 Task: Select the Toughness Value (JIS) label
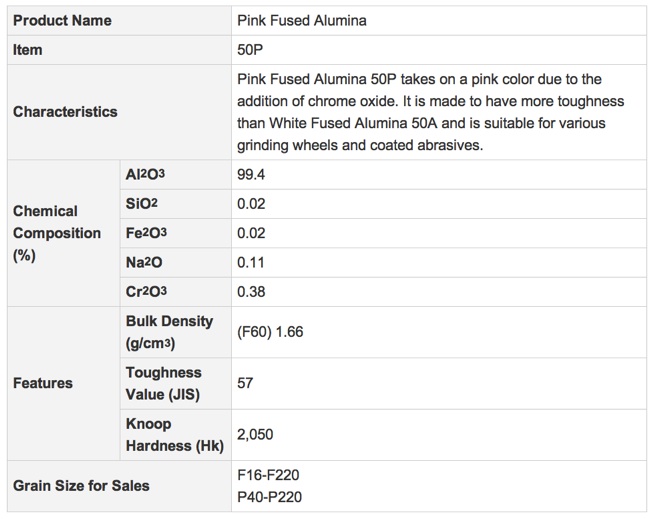pos(164,383)
